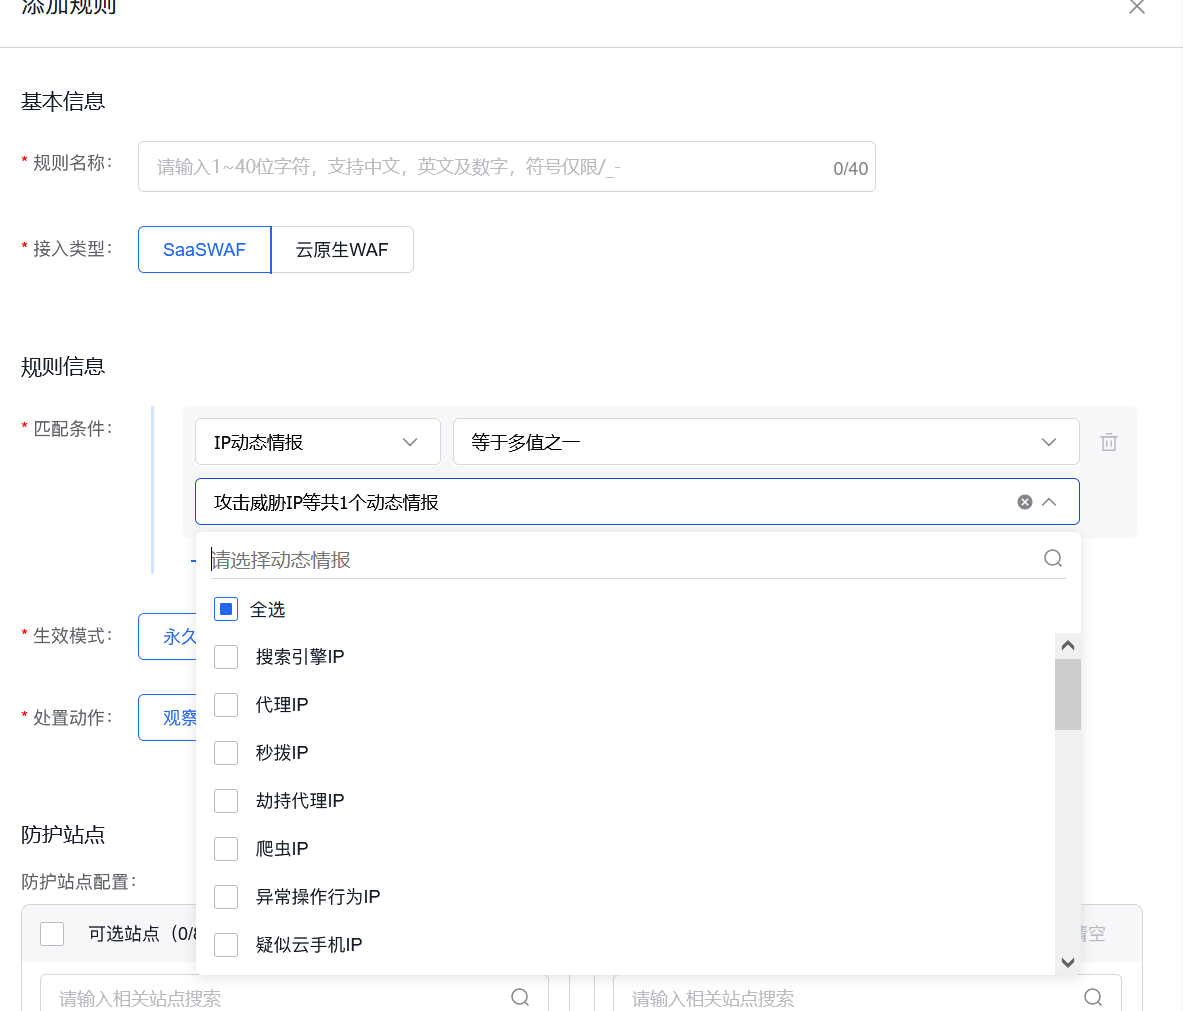Viewport: 1183px width, 1011px height.
Task: Check the 爬虫IP option
Action: (226, 848)
